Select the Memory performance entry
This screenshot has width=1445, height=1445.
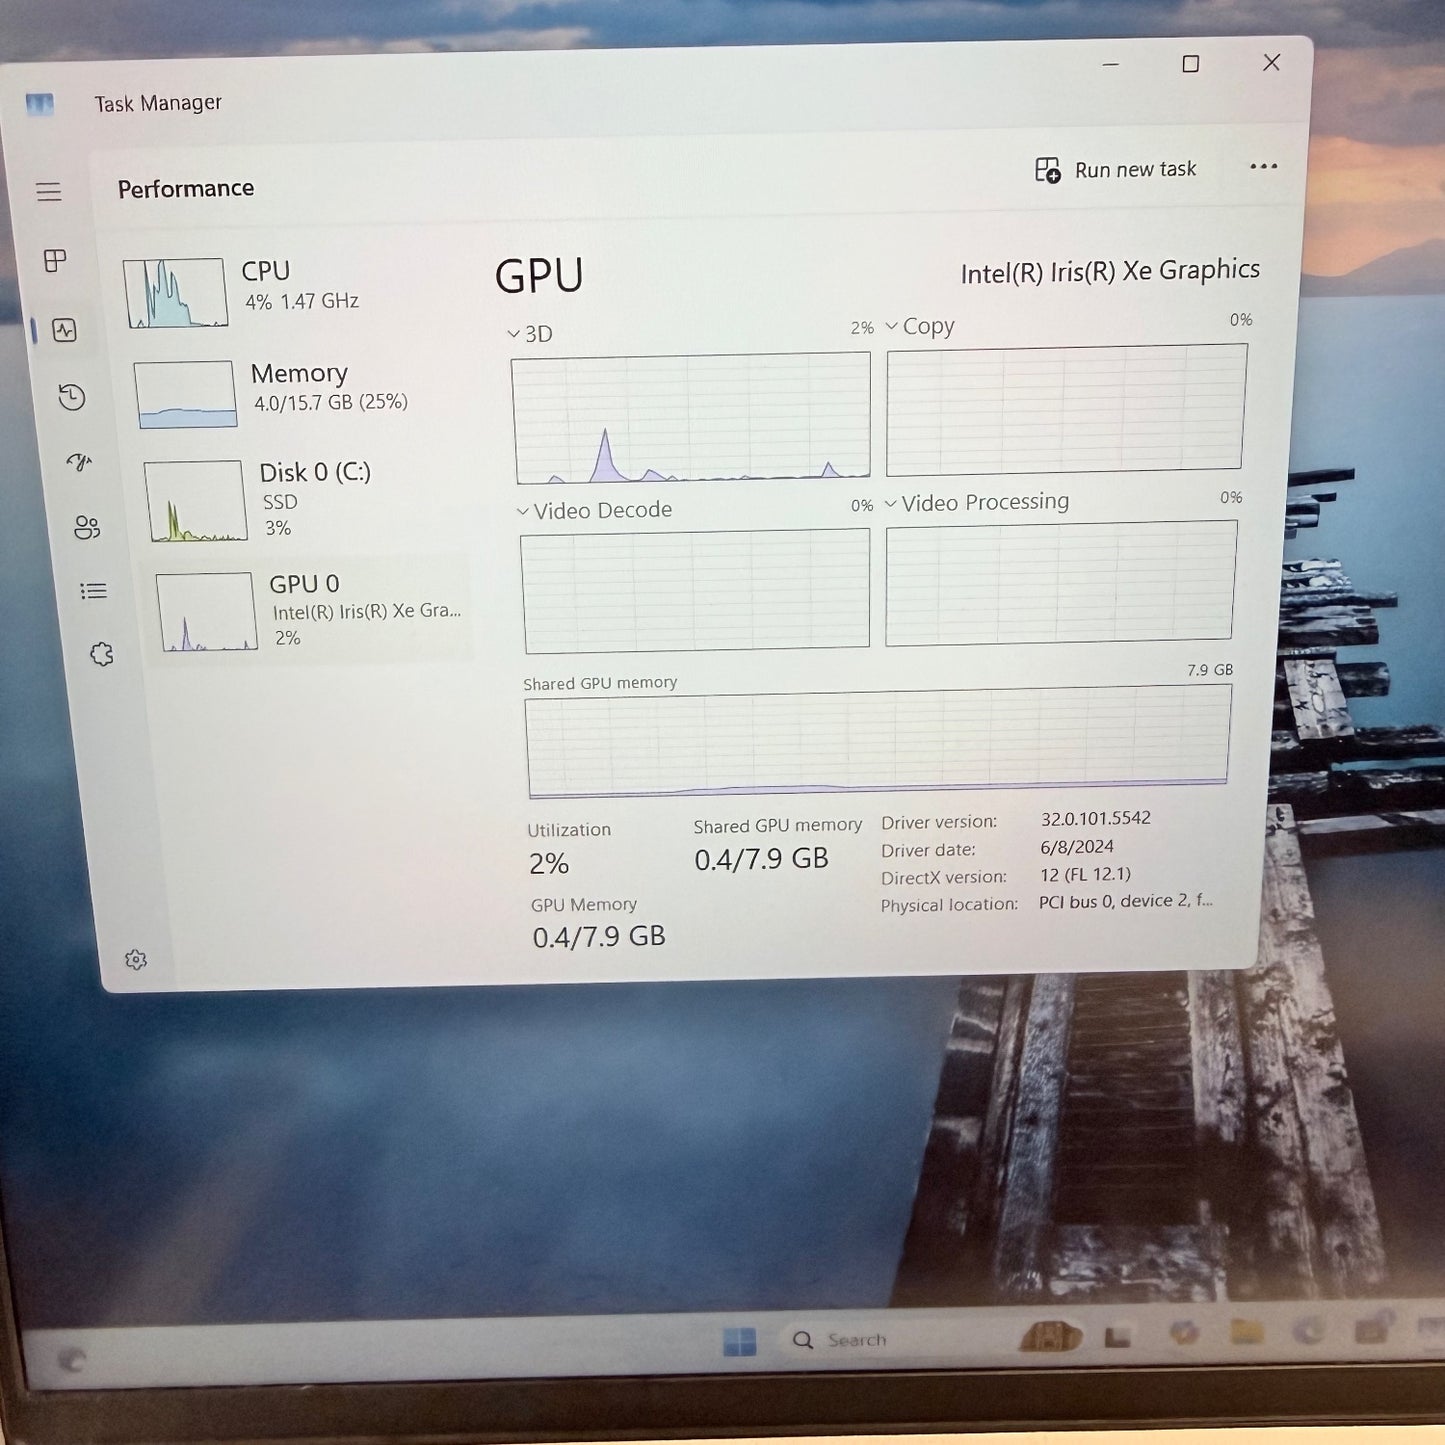(300, 390)
